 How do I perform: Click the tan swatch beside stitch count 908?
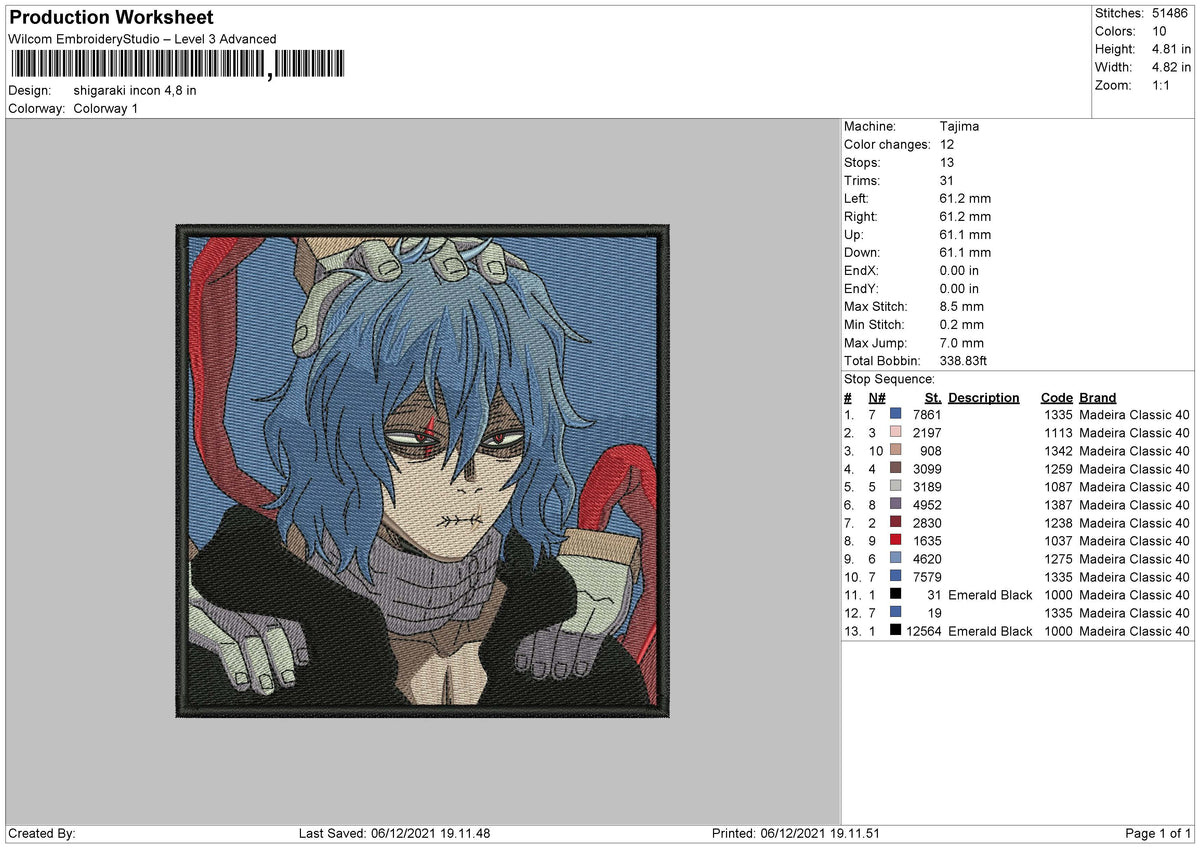pyautogui.click(x=897, y=451)
